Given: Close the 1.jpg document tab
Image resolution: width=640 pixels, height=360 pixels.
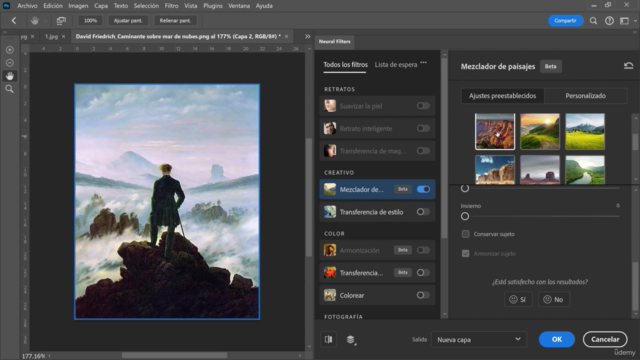Looking at the screenshot, I should coord(63,36).
